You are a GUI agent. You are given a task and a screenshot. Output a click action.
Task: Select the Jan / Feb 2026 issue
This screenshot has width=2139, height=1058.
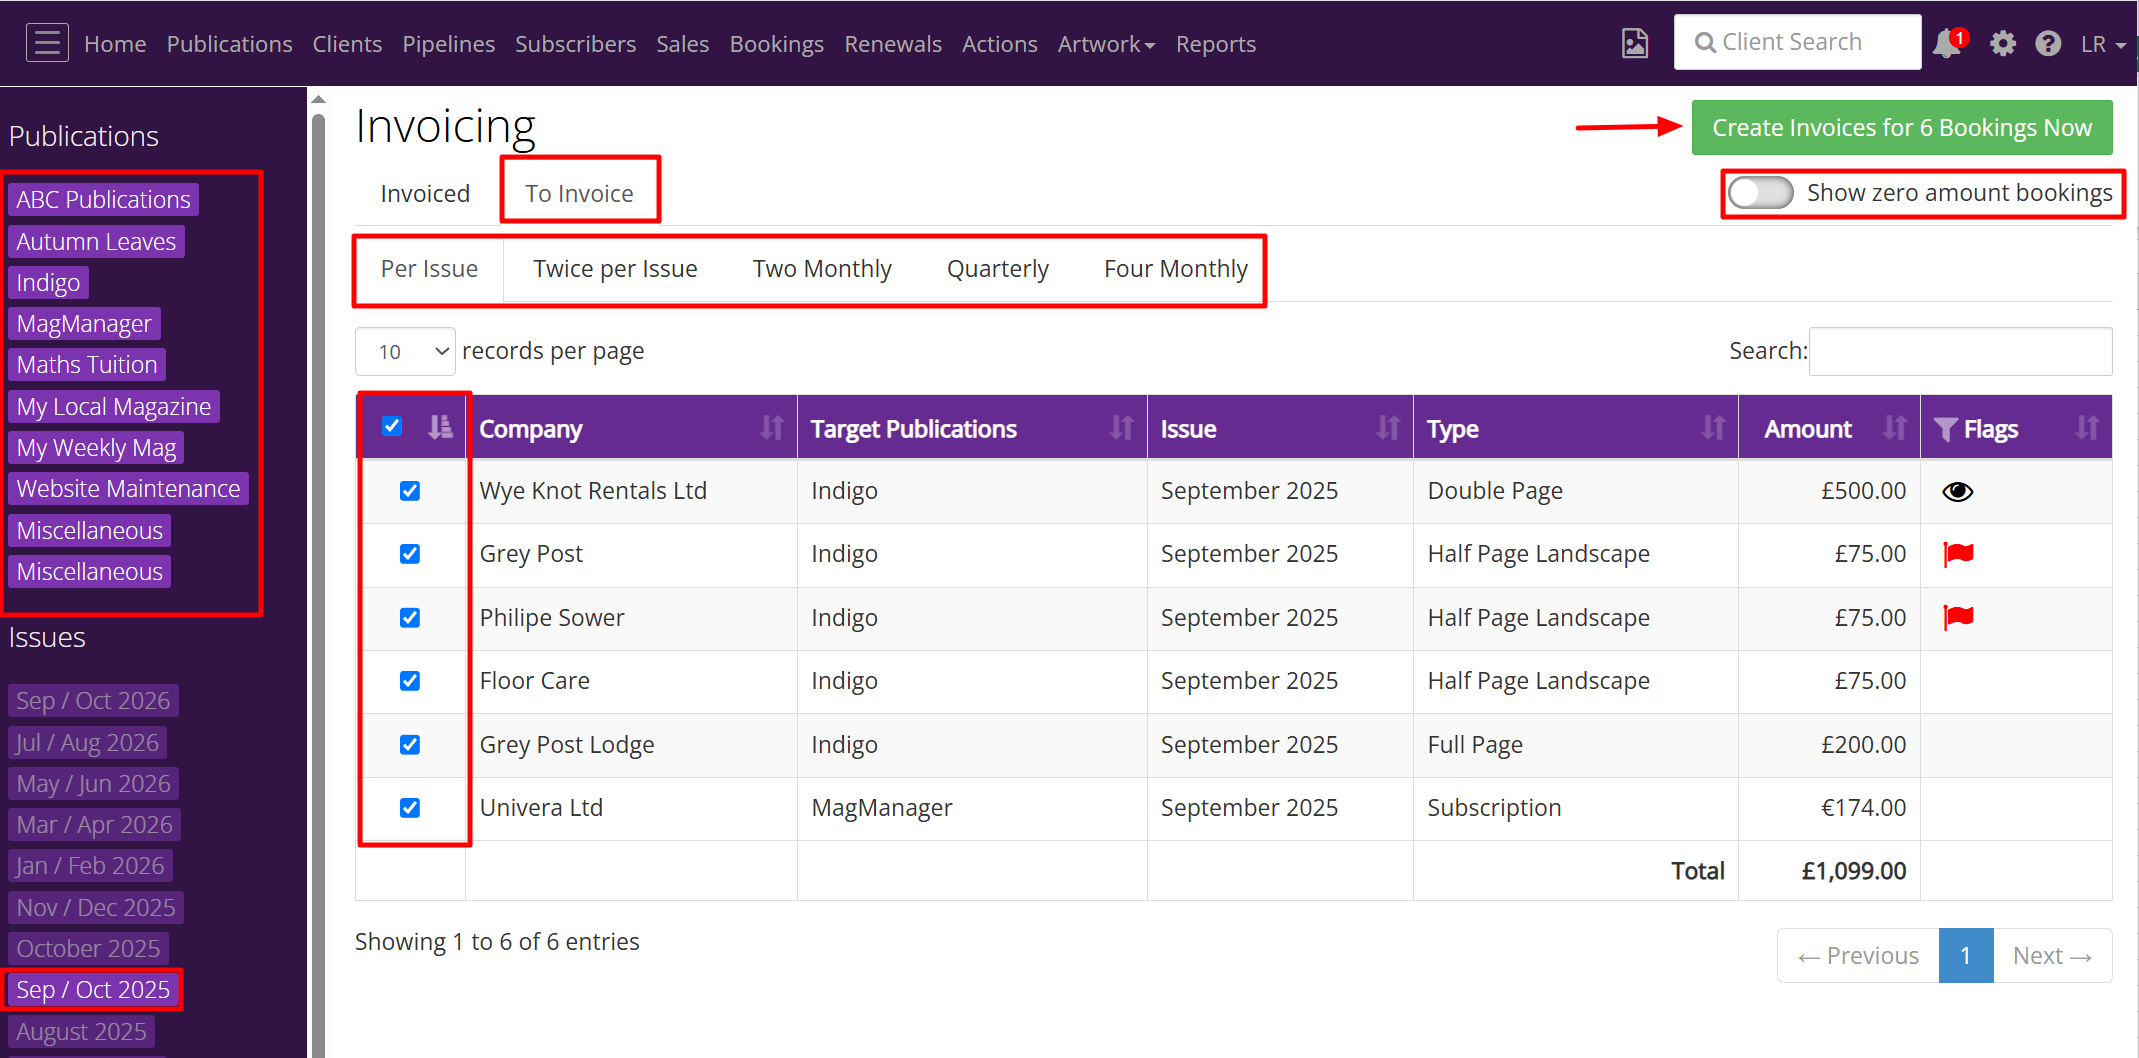click(x=90, y=865)
